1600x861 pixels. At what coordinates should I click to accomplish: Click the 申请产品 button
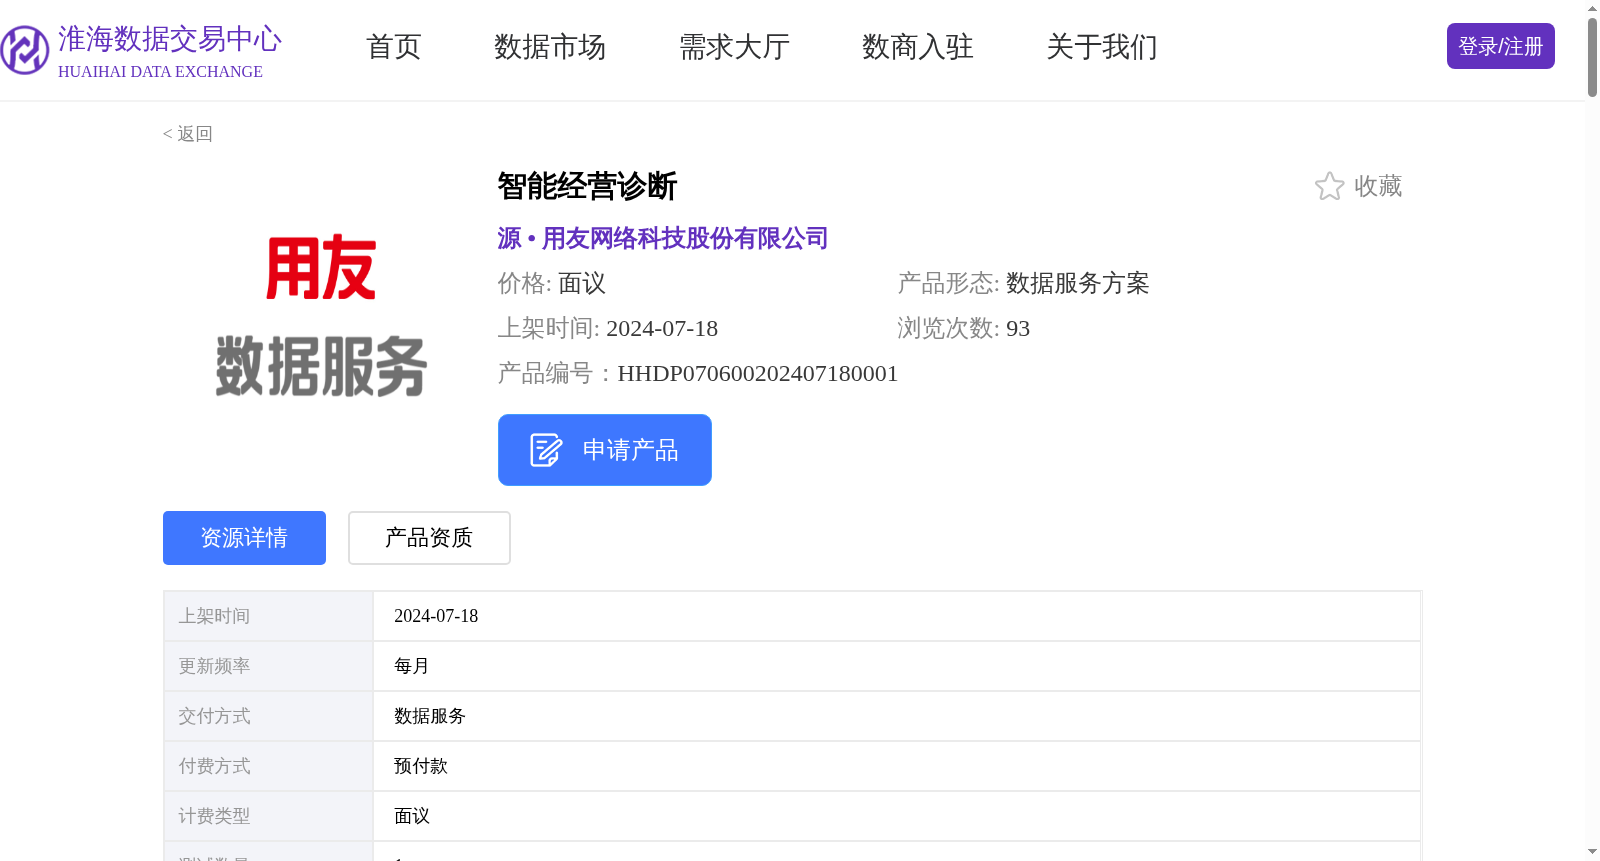[605, 450]
